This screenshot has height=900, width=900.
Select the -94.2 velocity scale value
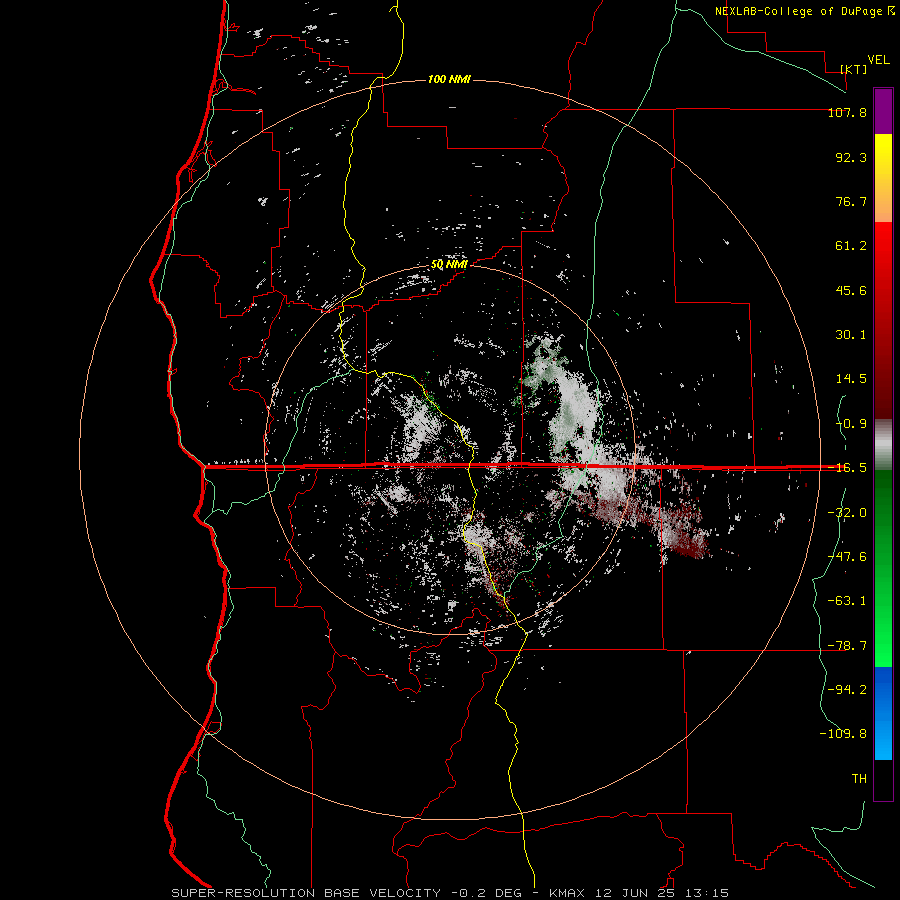(x=847, y=689)
